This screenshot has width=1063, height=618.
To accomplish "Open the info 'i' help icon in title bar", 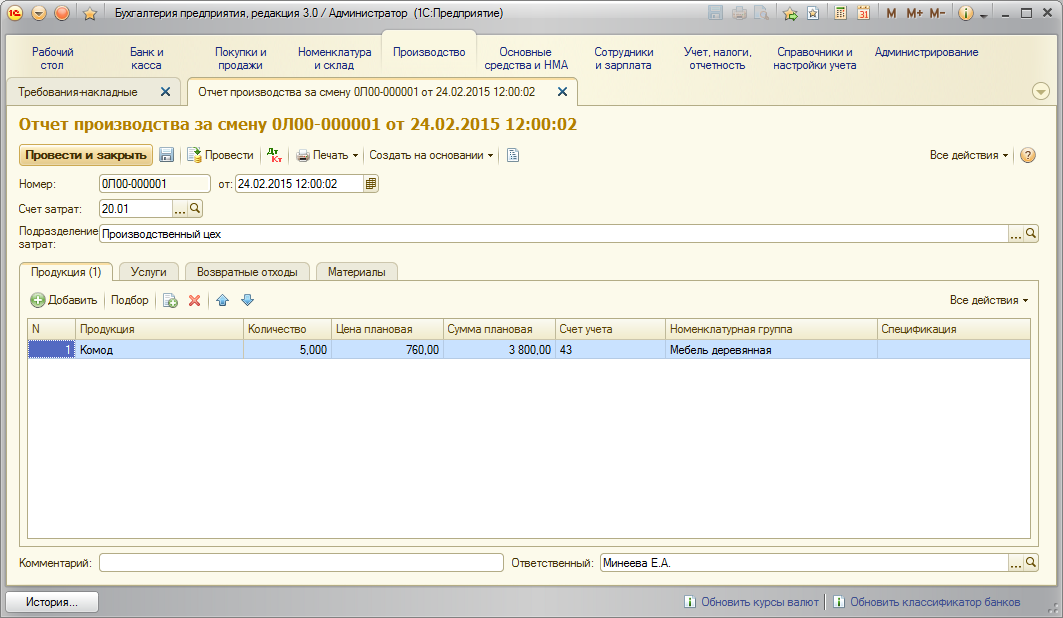I will pos(965,13).
